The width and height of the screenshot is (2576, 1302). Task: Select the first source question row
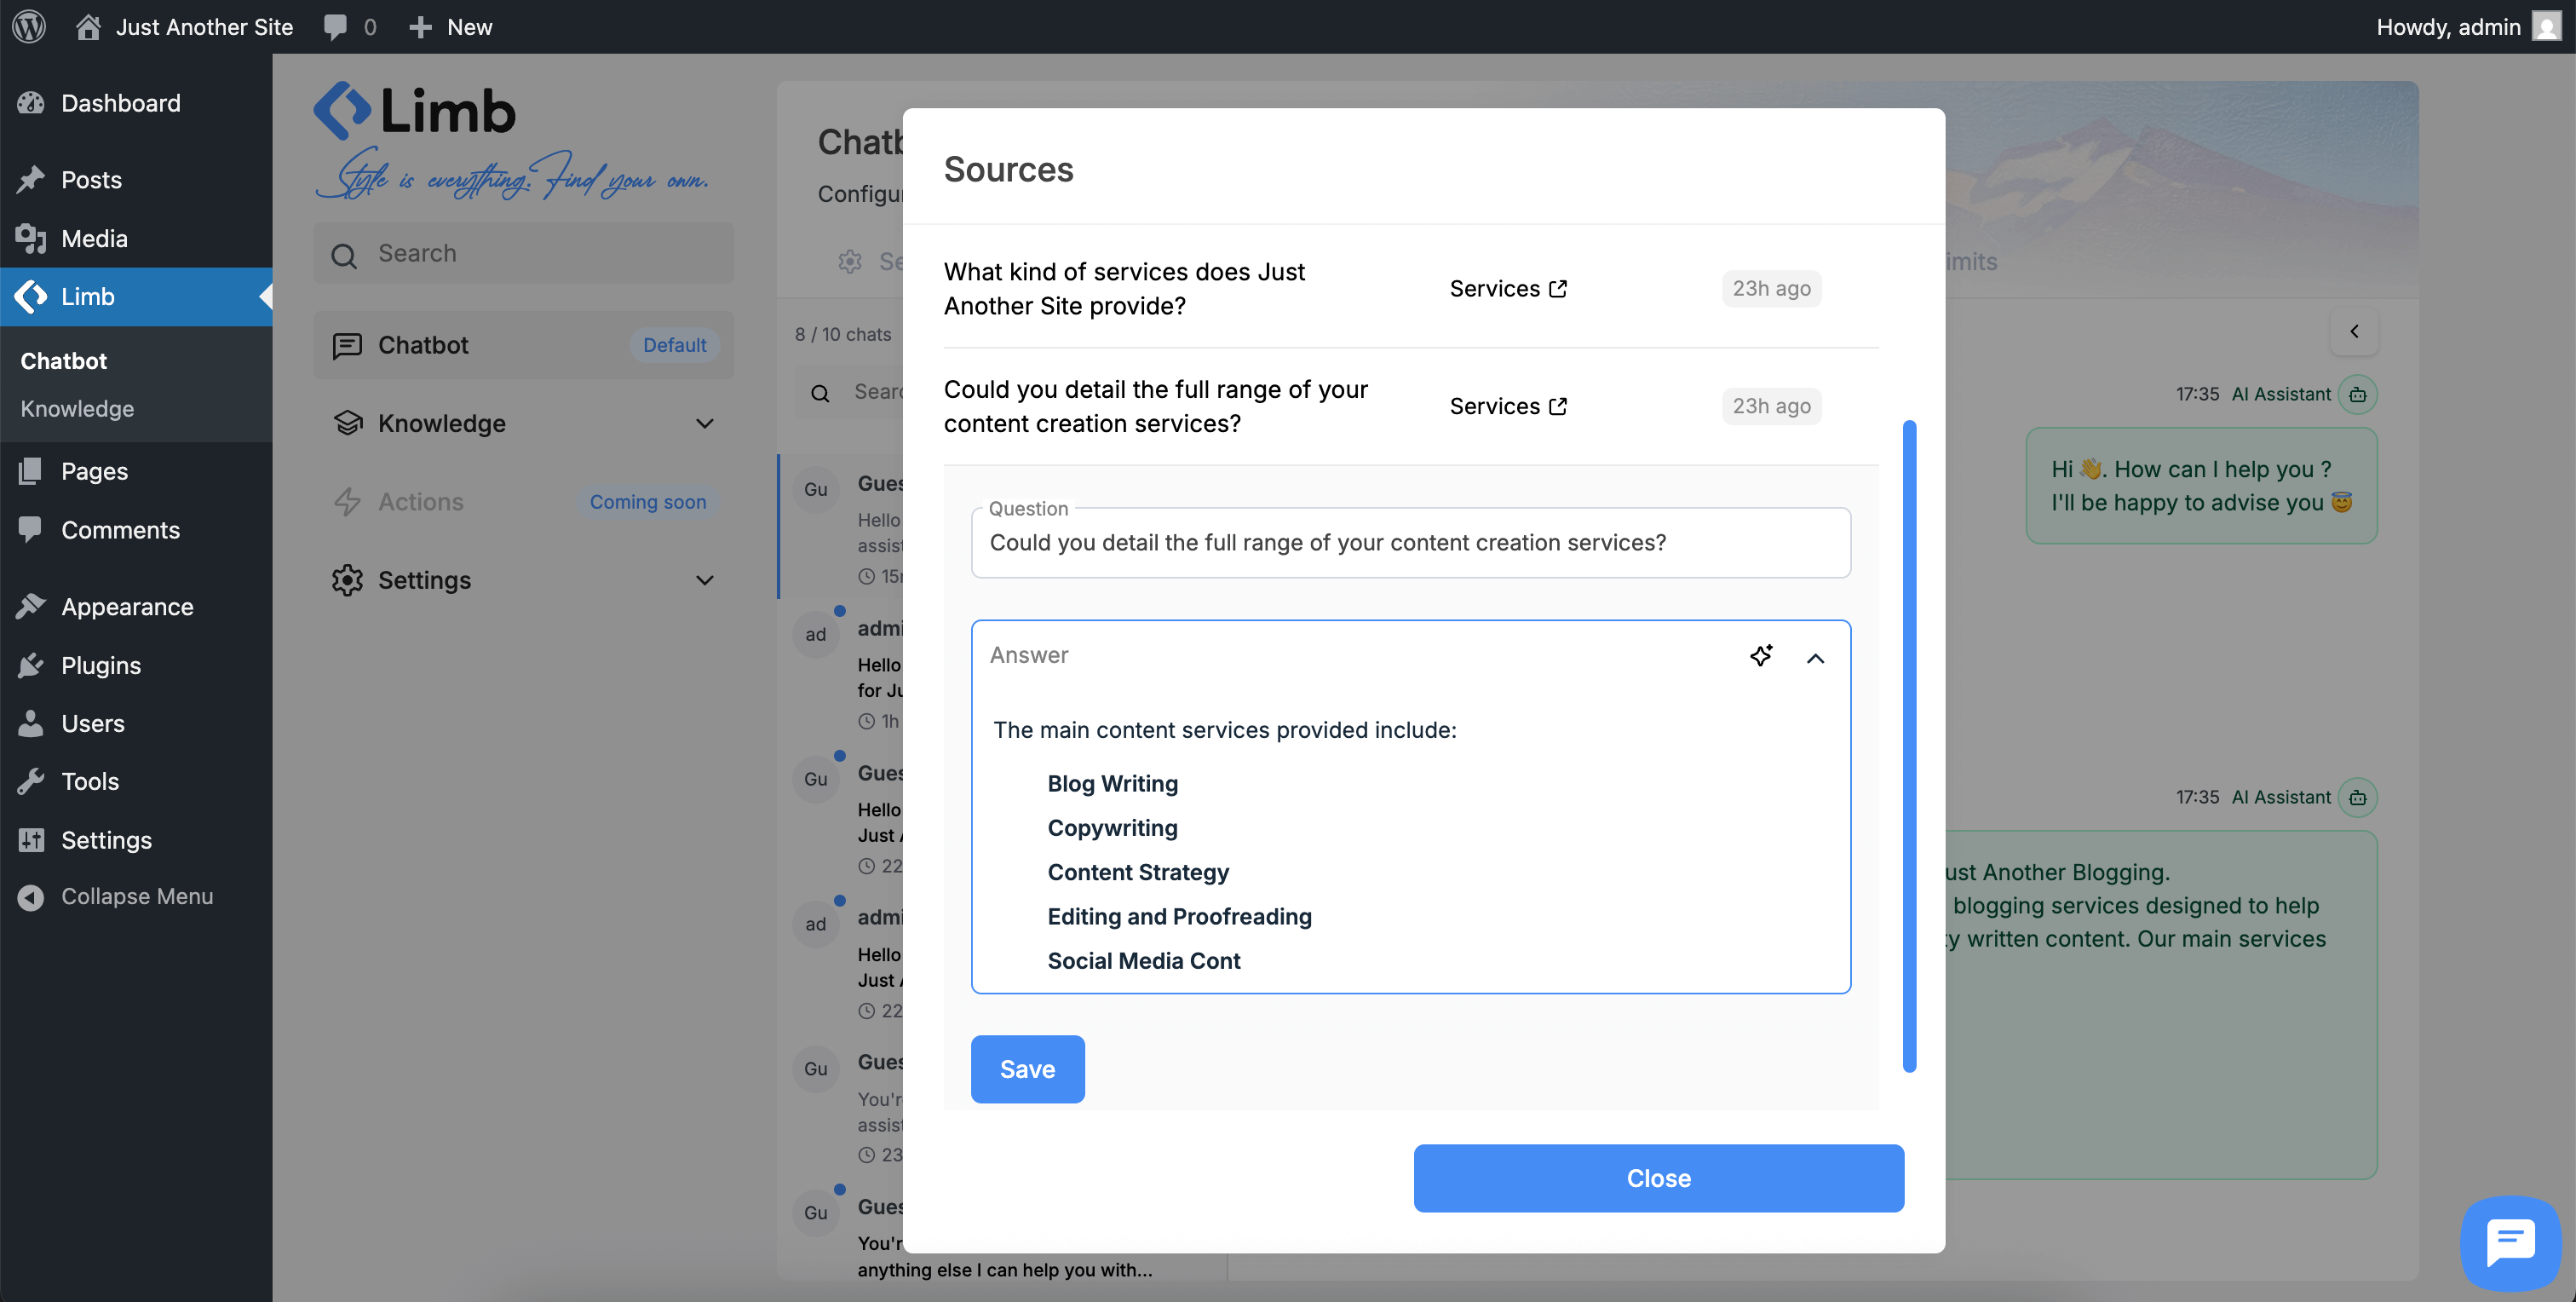pyautogui.click(x=1125, y=289)
